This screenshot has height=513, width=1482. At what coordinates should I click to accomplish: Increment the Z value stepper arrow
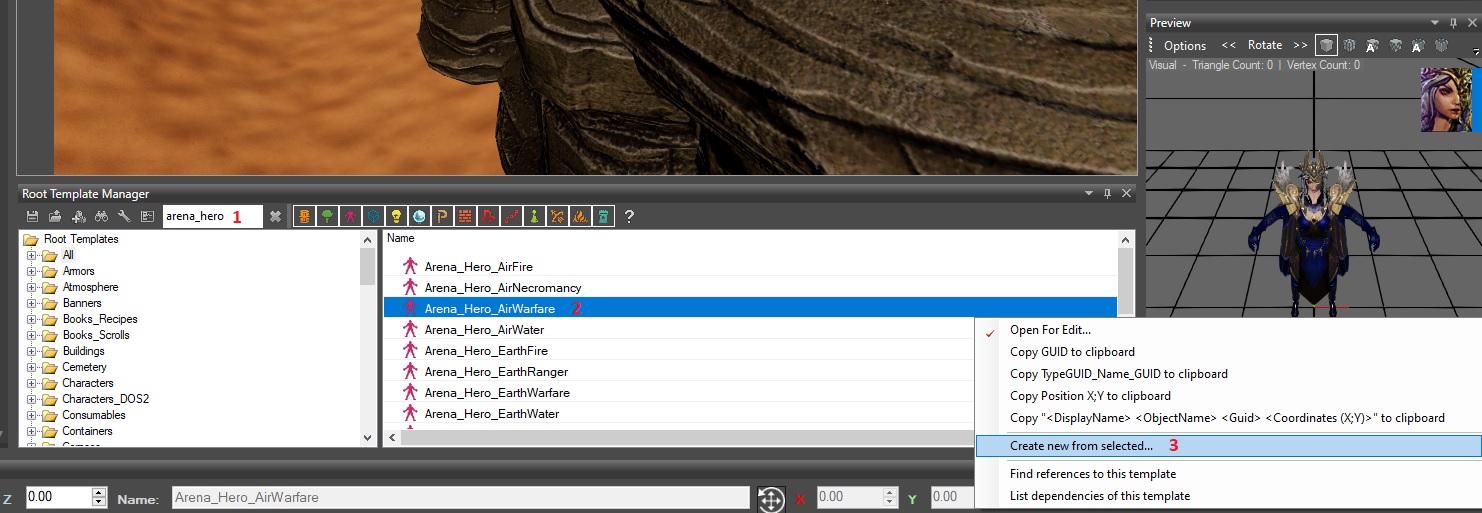click(99, 493)
